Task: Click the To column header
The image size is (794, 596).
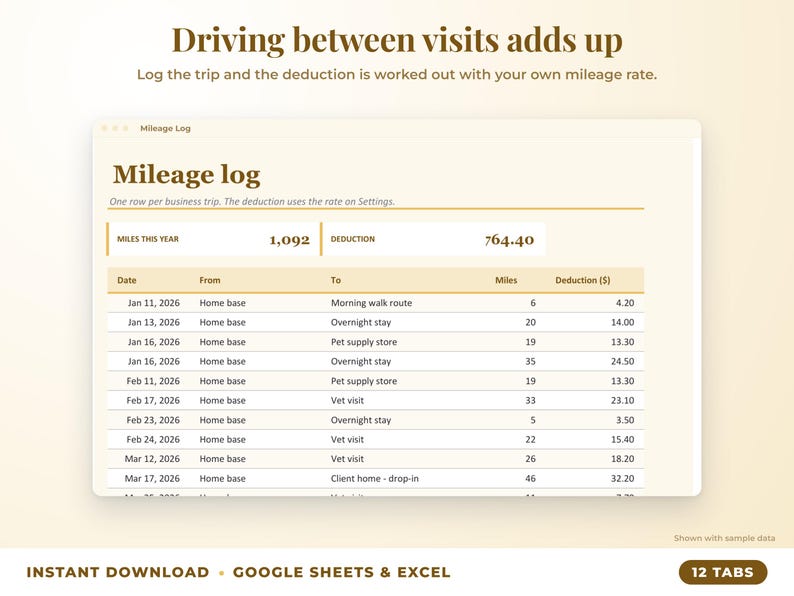Action: pyautogui.click(x=336, y=280)
